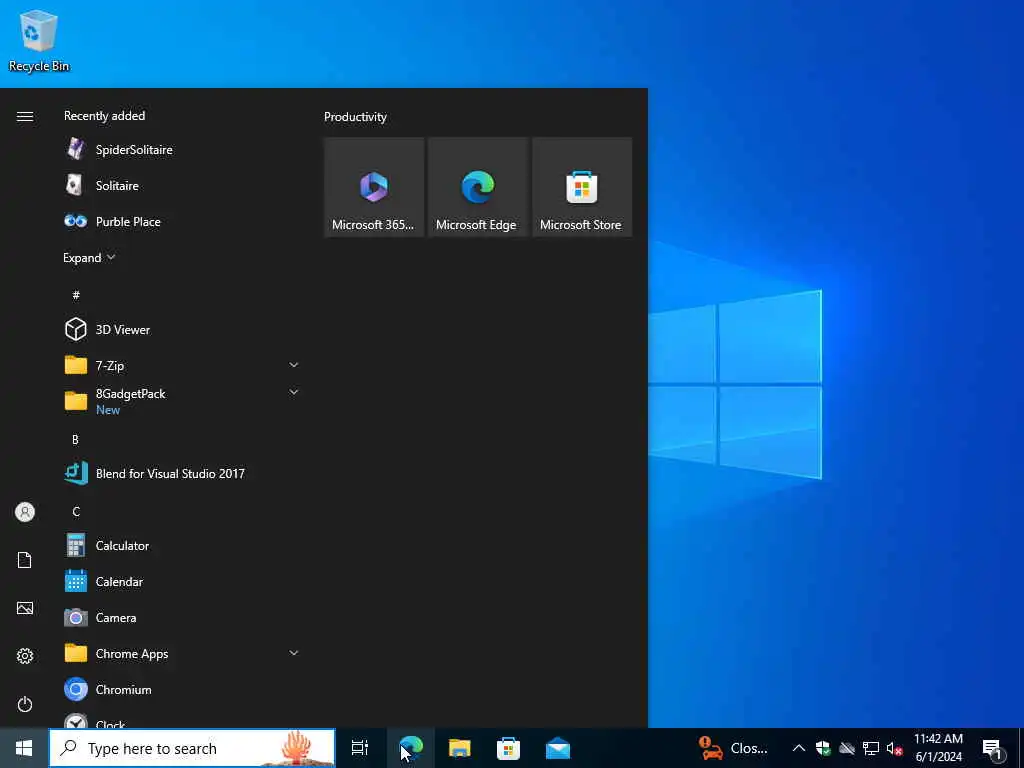
Task: Click the Microsoft 365 tile
Action: pyautogui.click(x=374, y=187)
